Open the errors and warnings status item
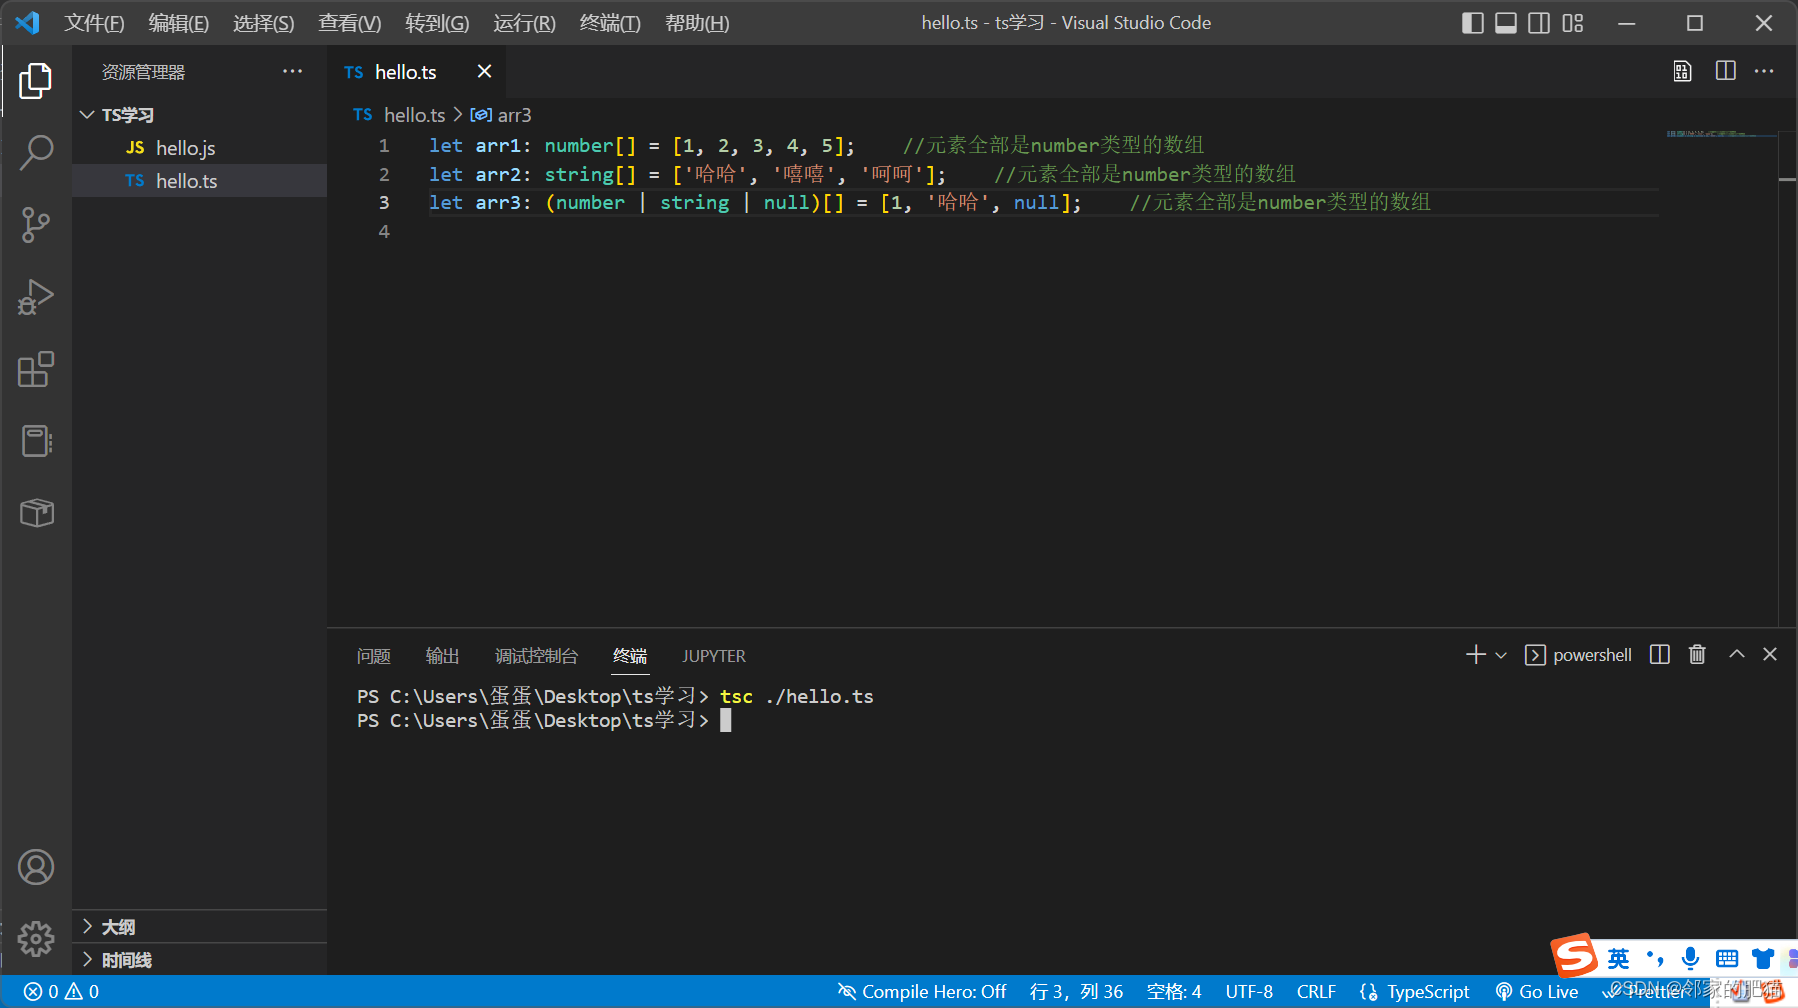1798x1008 pixels. point(61,991)
